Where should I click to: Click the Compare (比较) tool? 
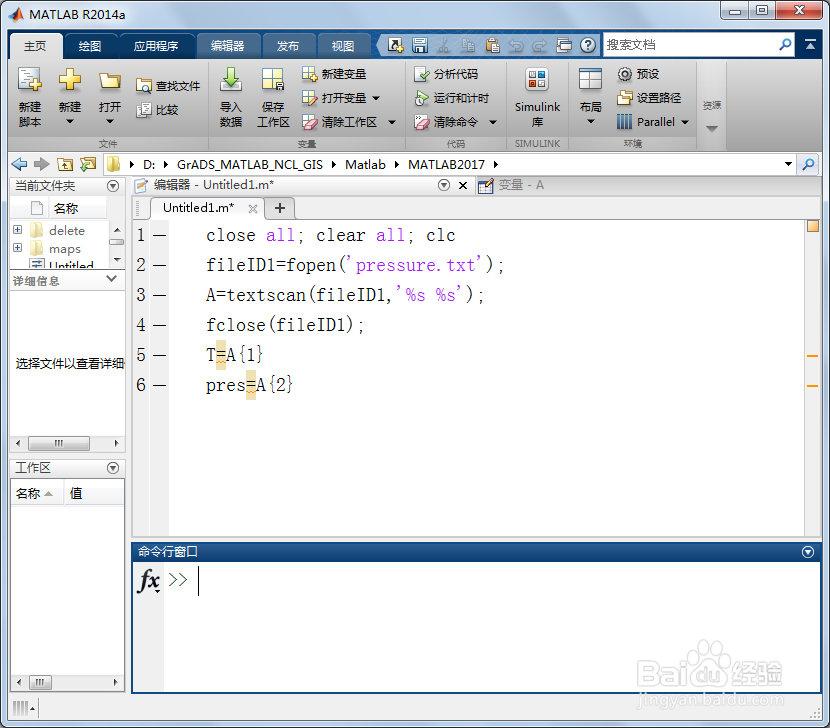(x=157, y=110)
